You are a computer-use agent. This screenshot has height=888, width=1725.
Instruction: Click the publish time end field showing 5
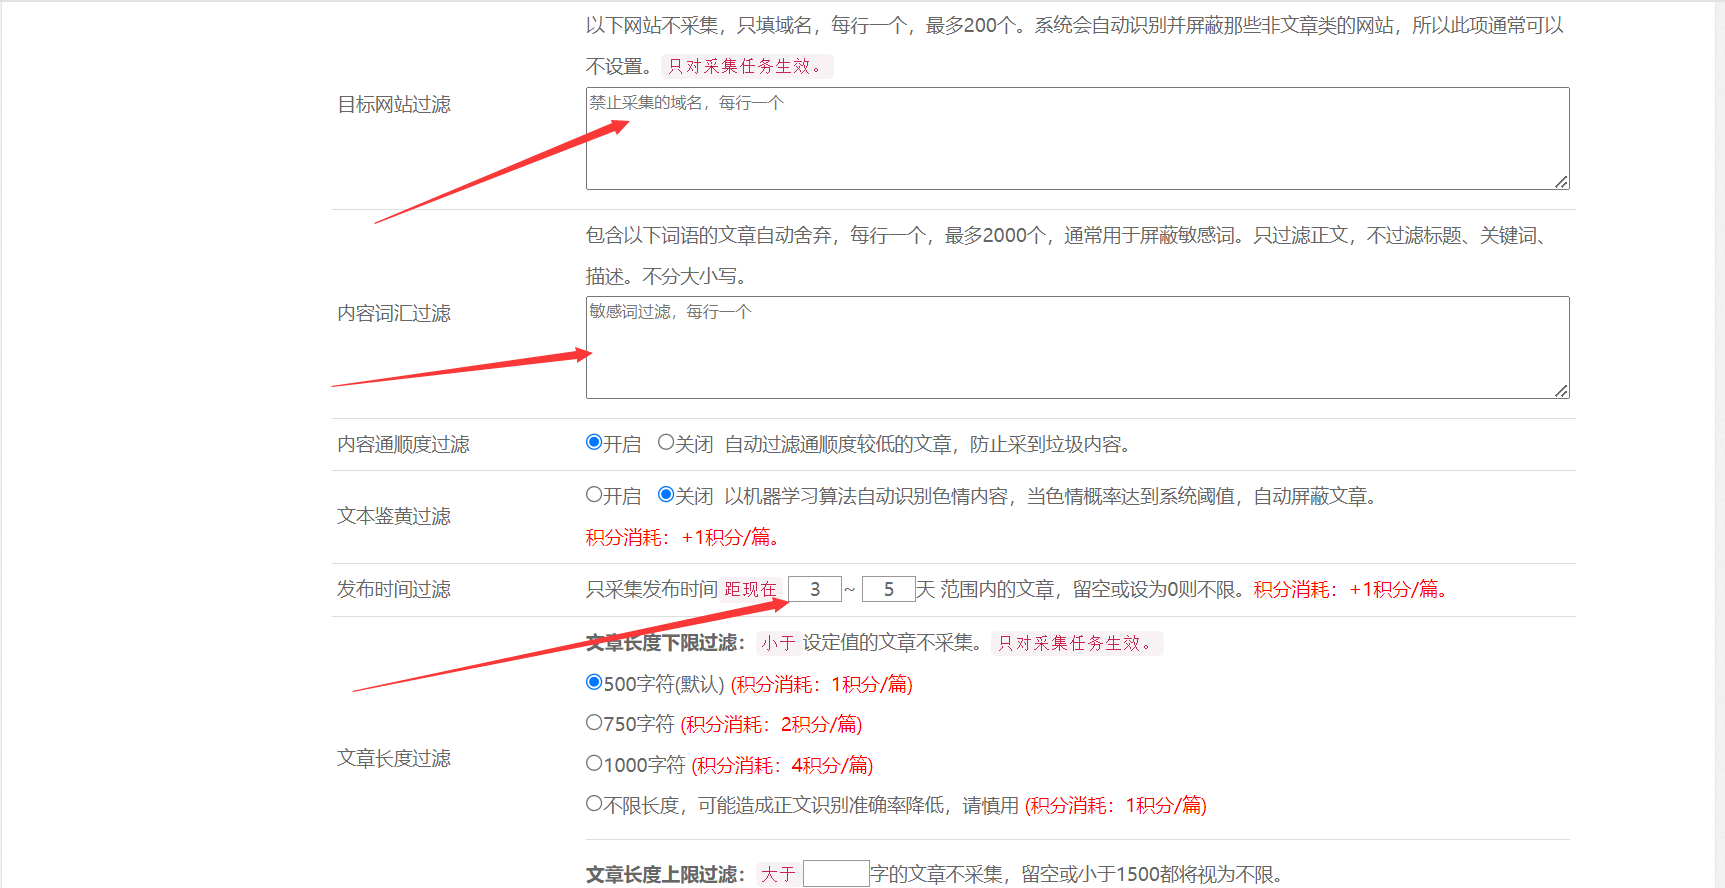[x=888, y=589]
